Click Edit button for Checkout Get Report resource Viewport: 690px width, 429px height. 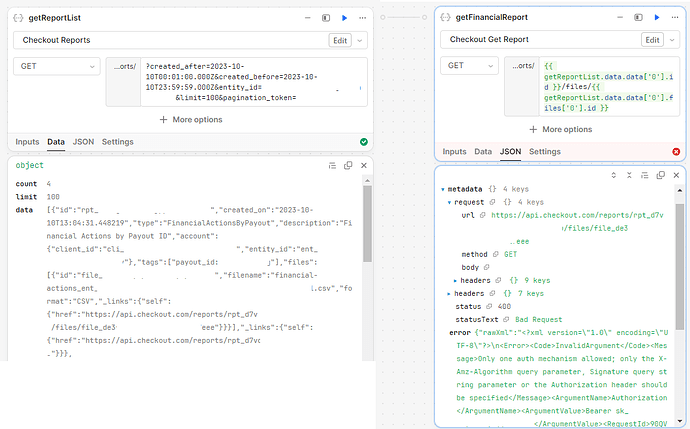(652, 40)
